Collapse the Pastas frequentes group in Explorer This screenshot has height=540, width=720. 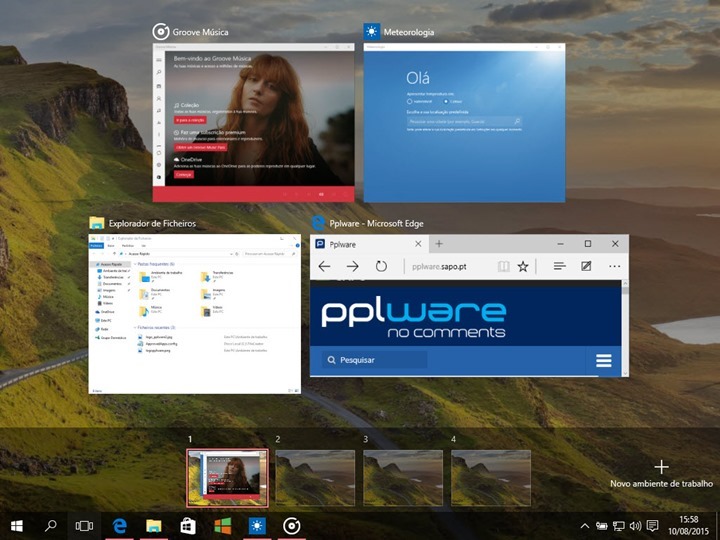click(135, 264)
